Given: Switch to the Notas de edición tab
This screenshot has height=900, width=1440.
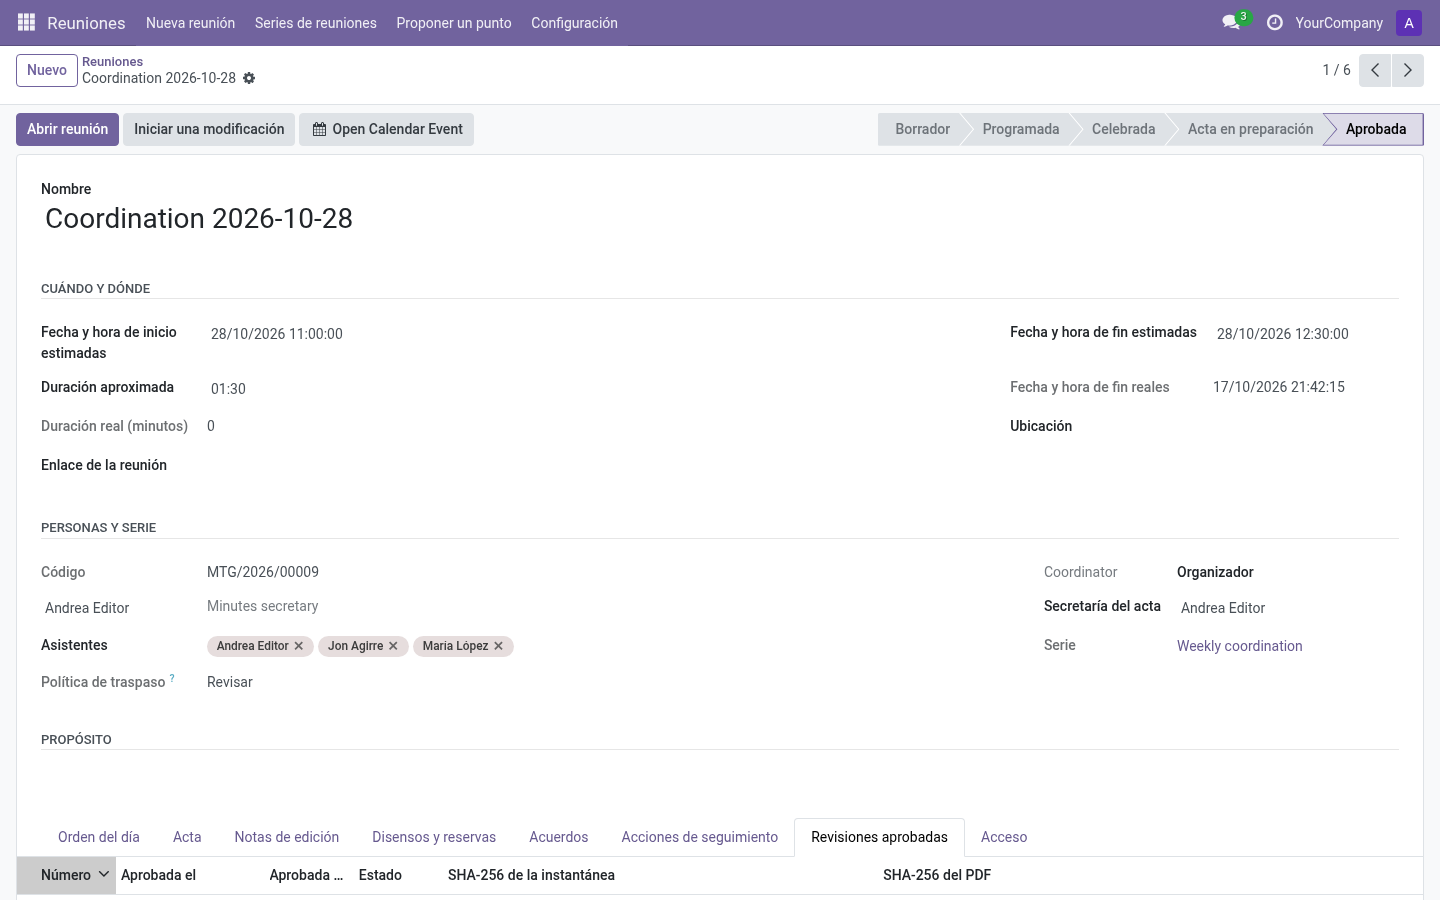Looking at the screenshot, I should 287,837.
